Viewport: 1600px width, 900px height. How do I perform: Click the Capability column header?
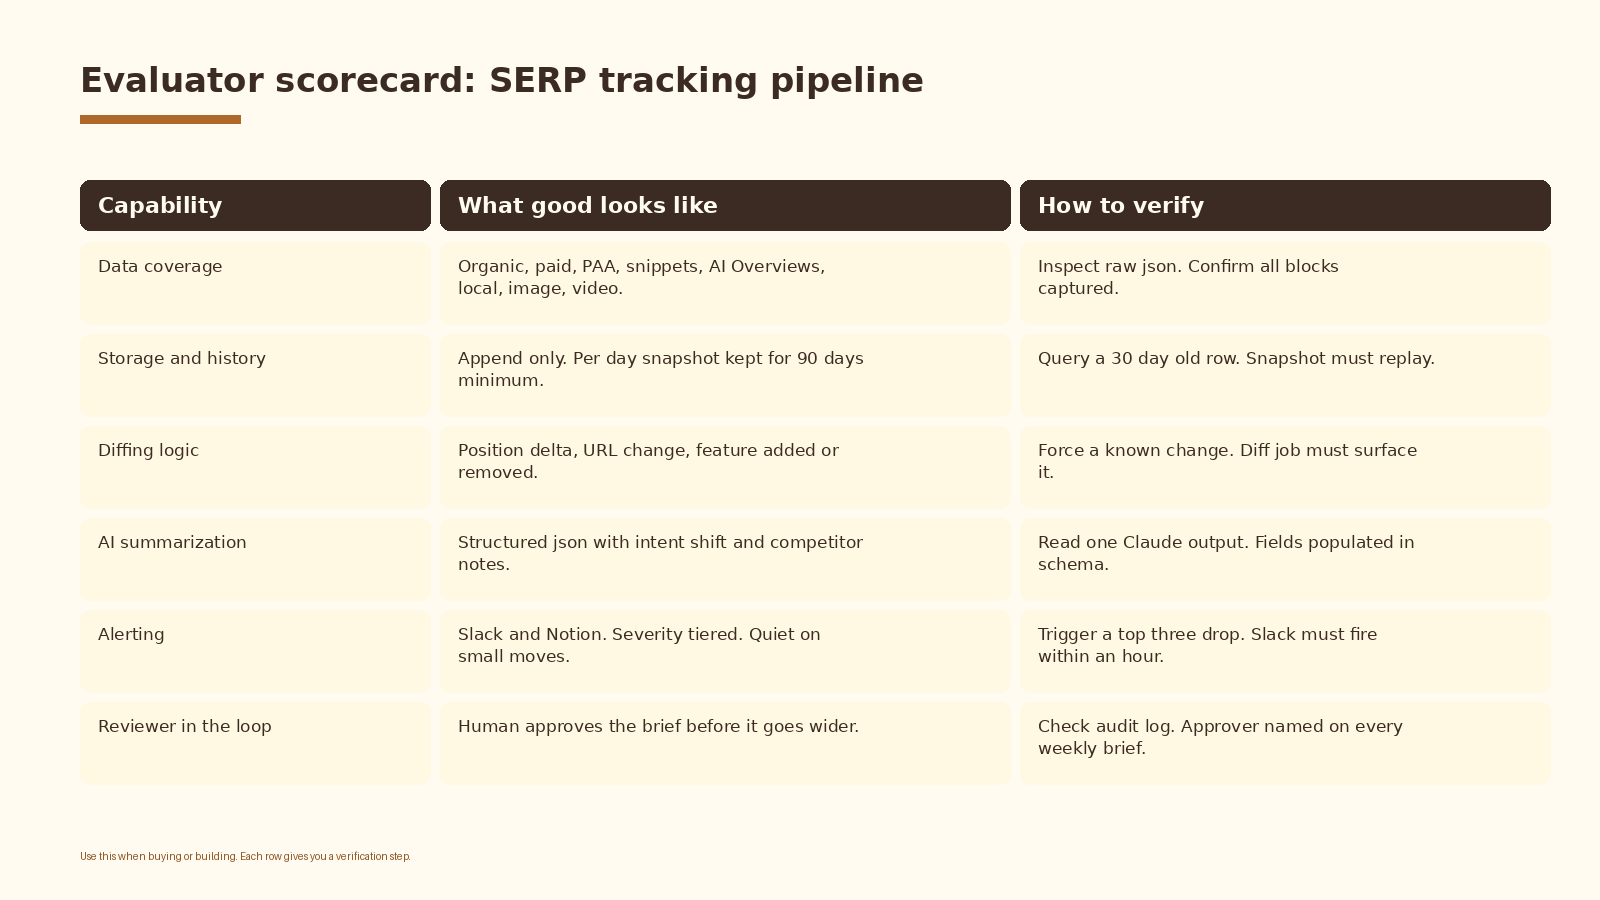pos(255,205)
